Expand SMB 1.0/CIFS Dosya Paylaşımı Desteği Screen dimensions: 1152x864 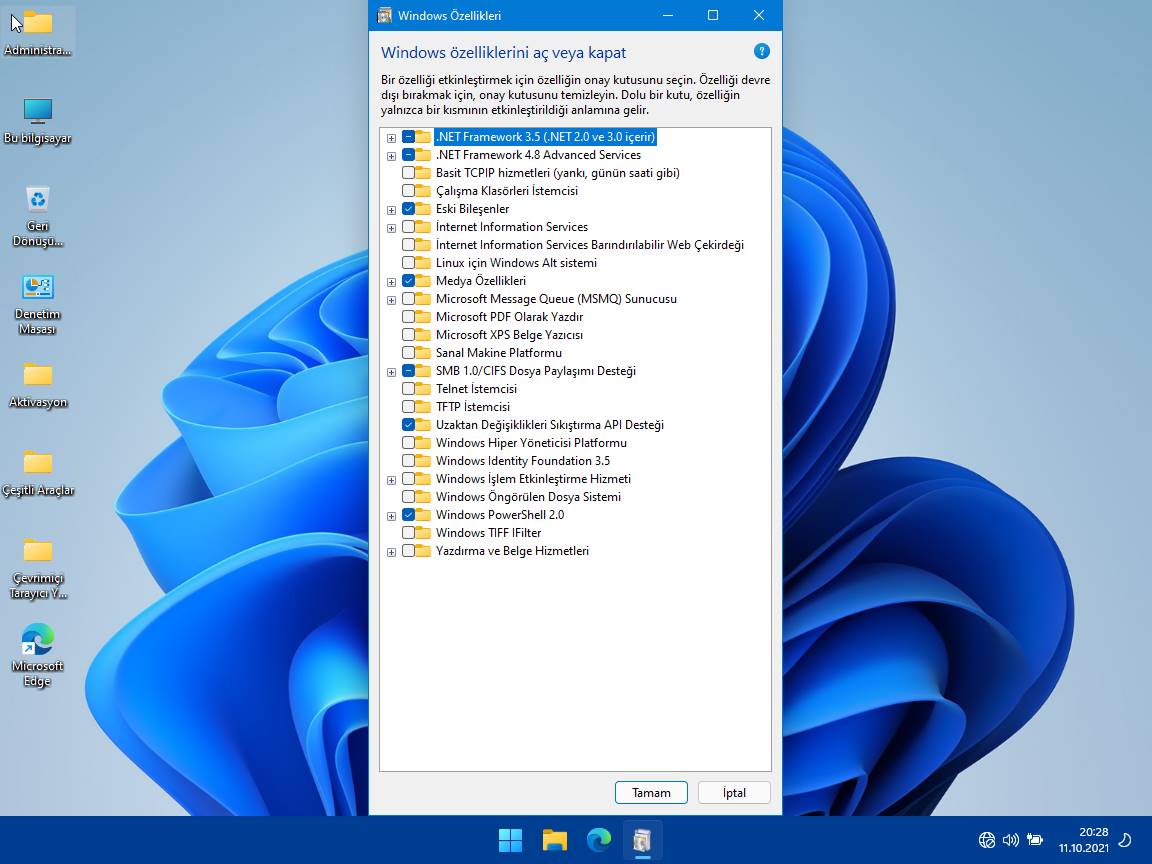click(x=392, y=372)
